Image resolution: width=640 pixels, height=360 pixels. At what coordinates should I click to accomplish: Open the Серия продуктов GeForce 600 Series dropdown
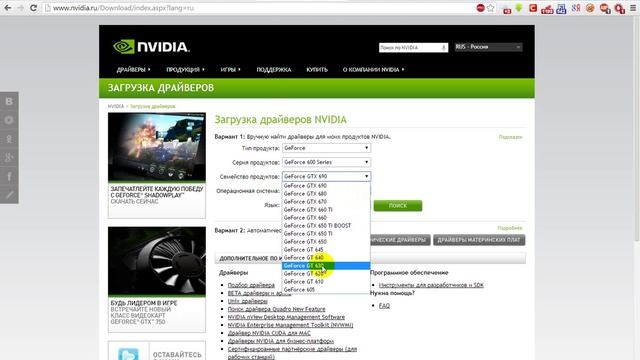click(326, 162)
